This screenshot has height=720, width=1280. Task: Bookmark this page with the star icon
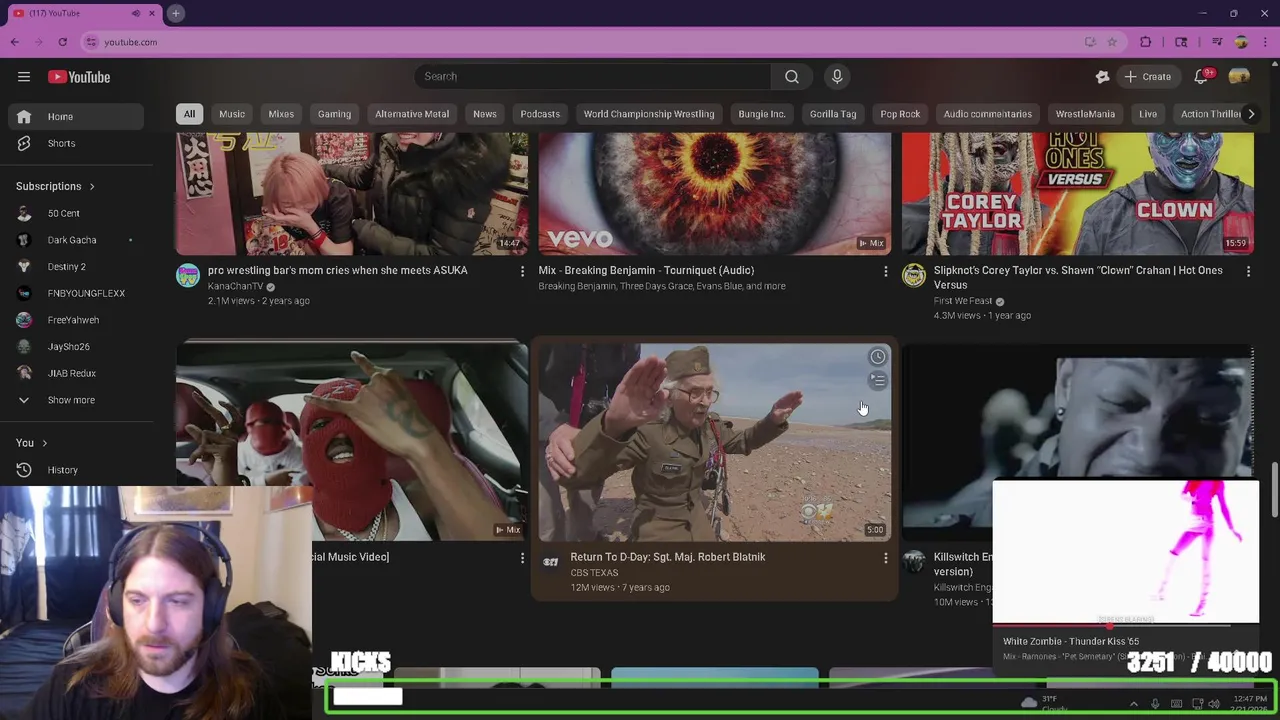pos(1112,42)
